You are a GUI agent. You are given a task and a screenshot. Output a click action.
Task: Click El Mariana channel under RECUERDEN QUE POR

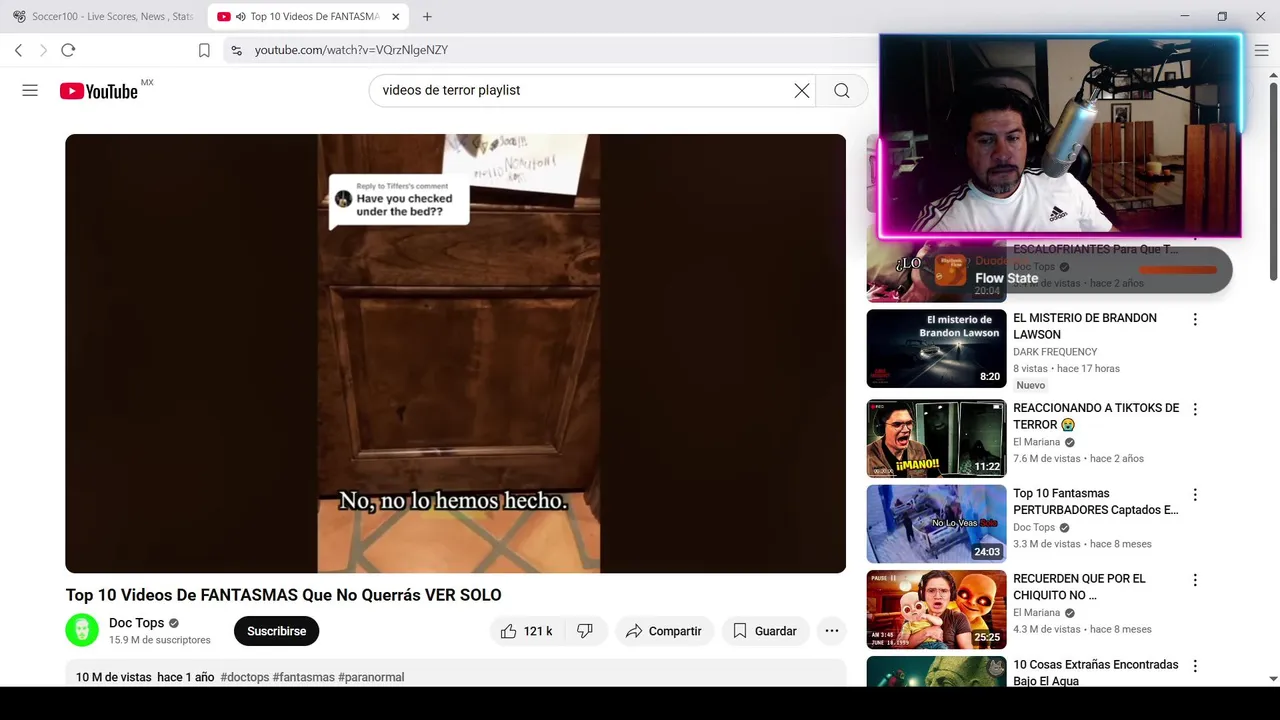[x=1036, y=612]
